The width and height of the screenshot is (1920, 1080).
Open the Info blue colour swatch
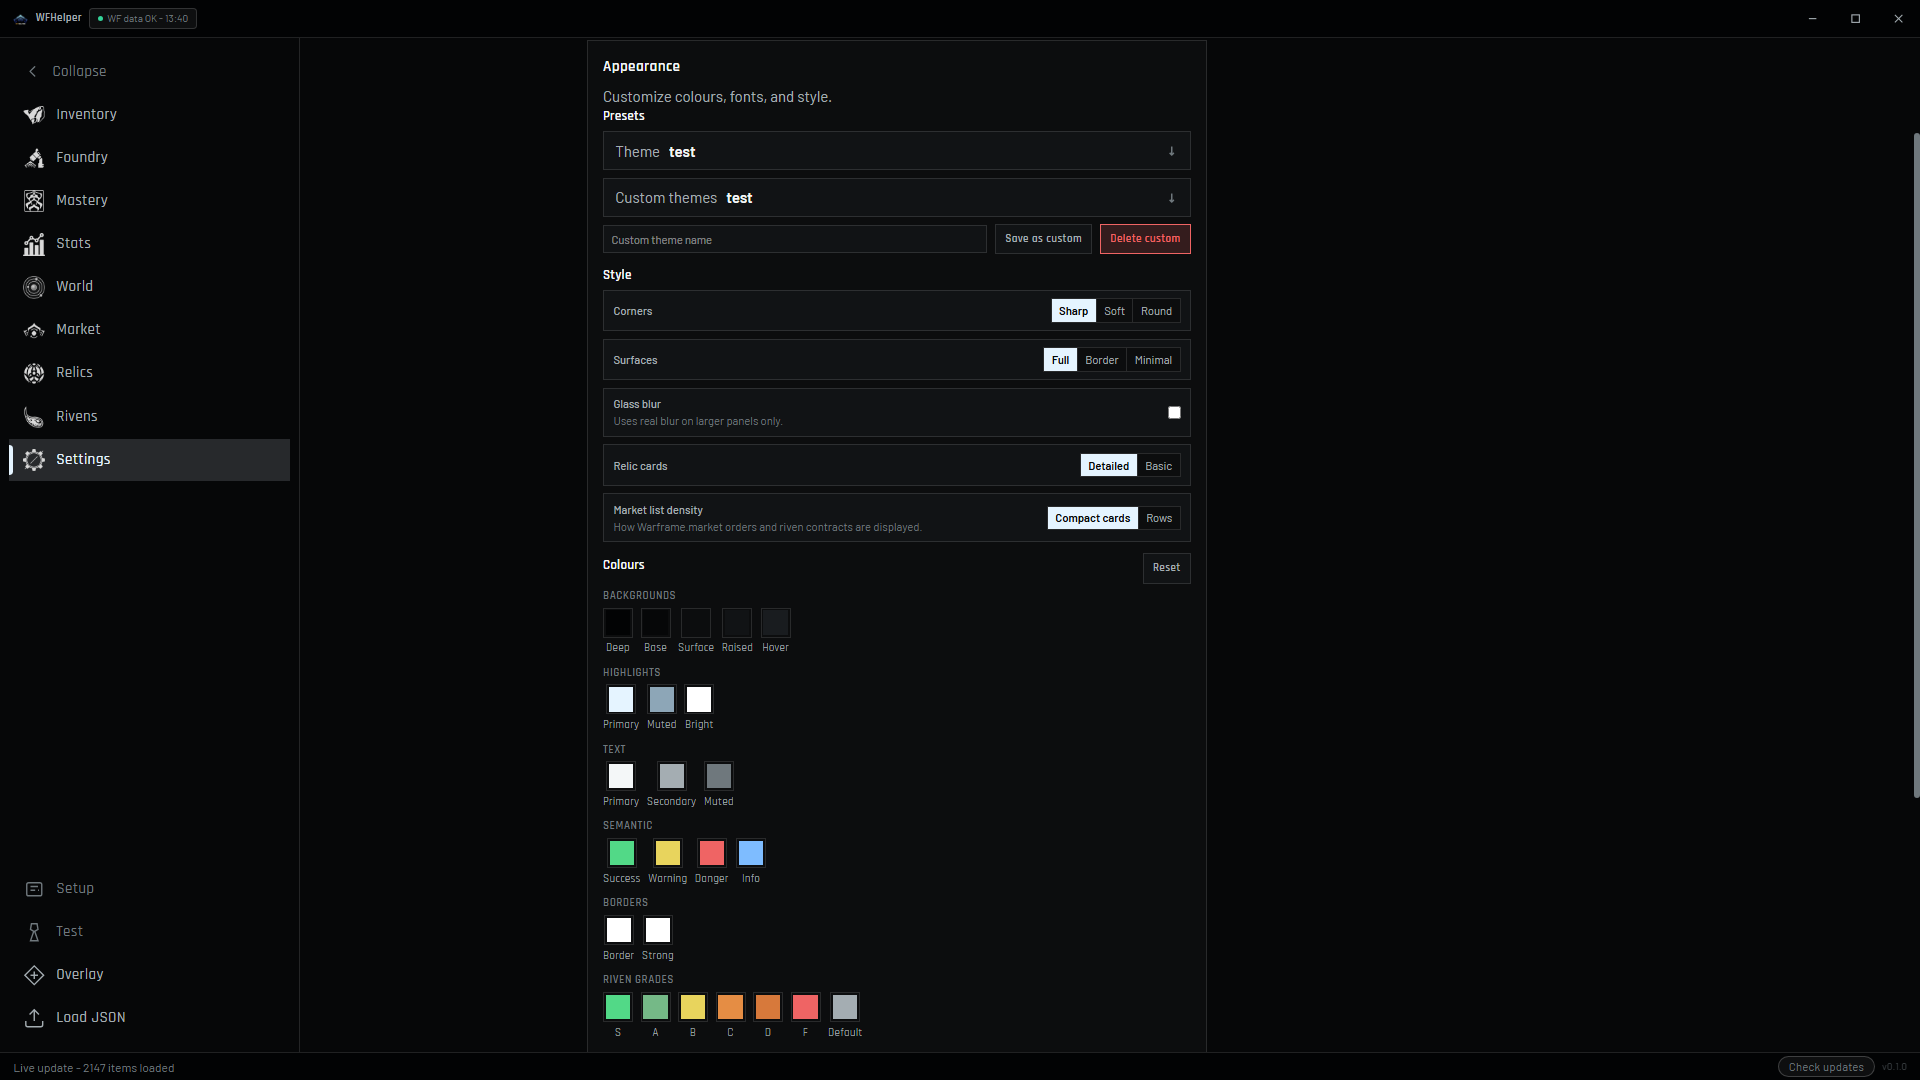751,853
